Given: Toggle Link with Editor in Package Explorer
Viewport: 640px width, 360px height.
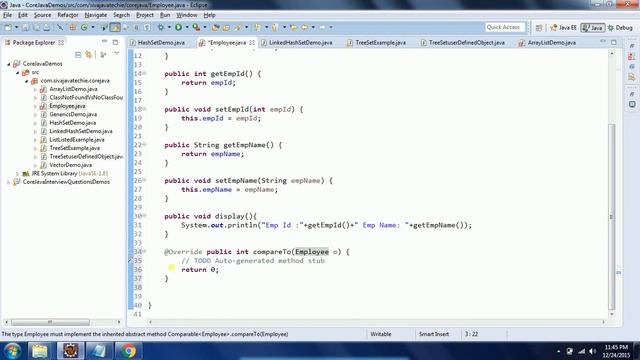Looking at the screenshot, I should (x=89, y=54).
